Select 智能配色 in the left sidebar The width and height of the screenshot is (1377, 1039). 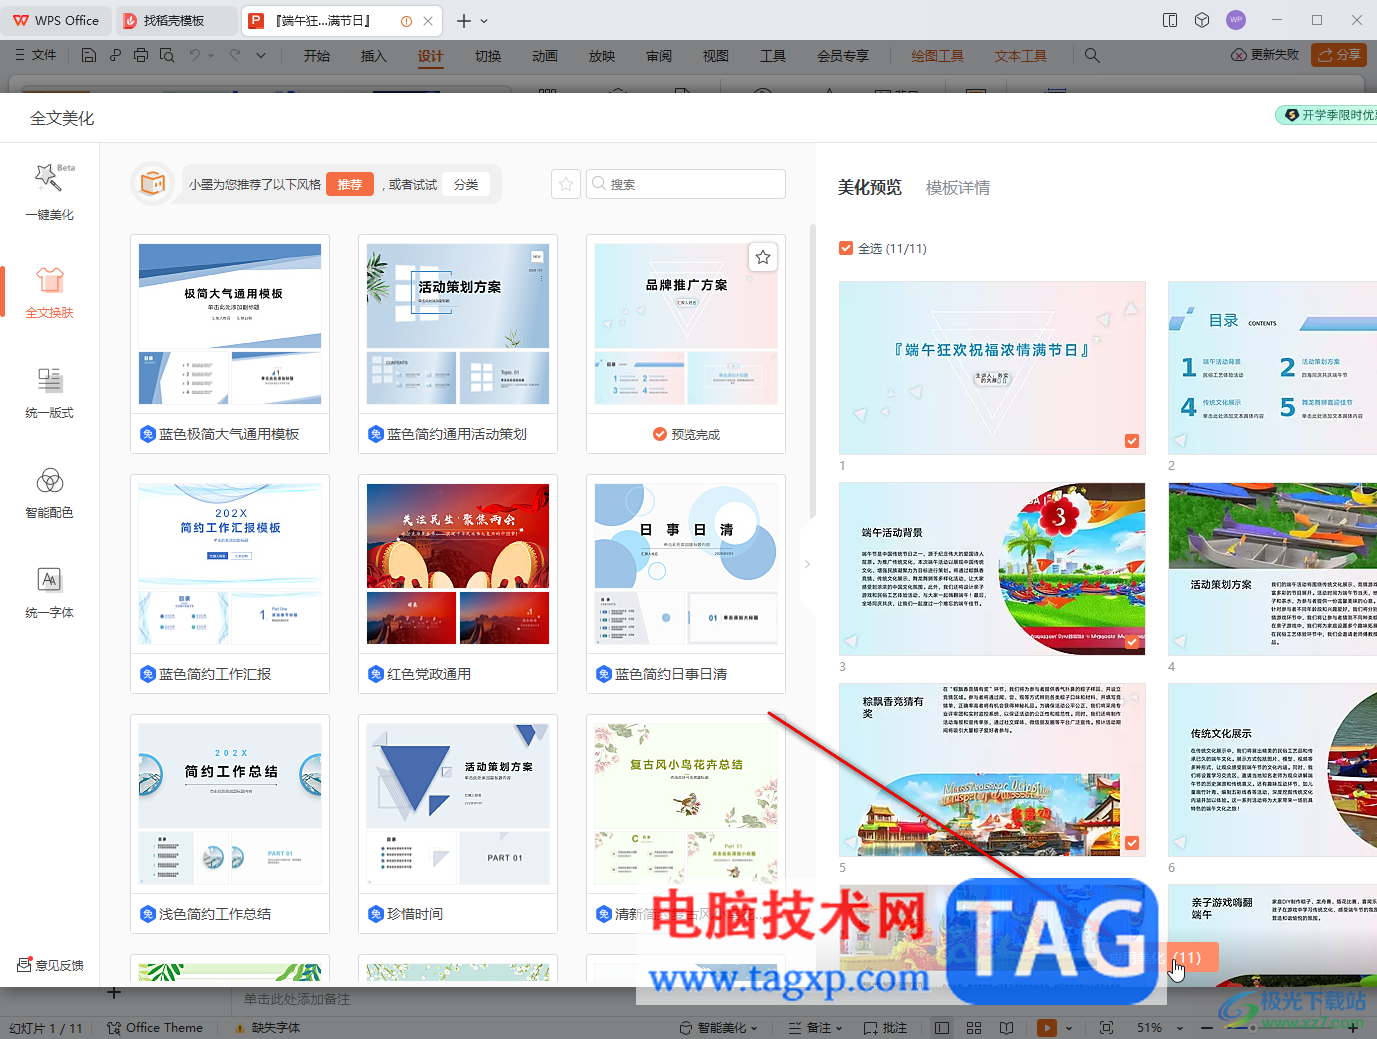click(49, 491)
